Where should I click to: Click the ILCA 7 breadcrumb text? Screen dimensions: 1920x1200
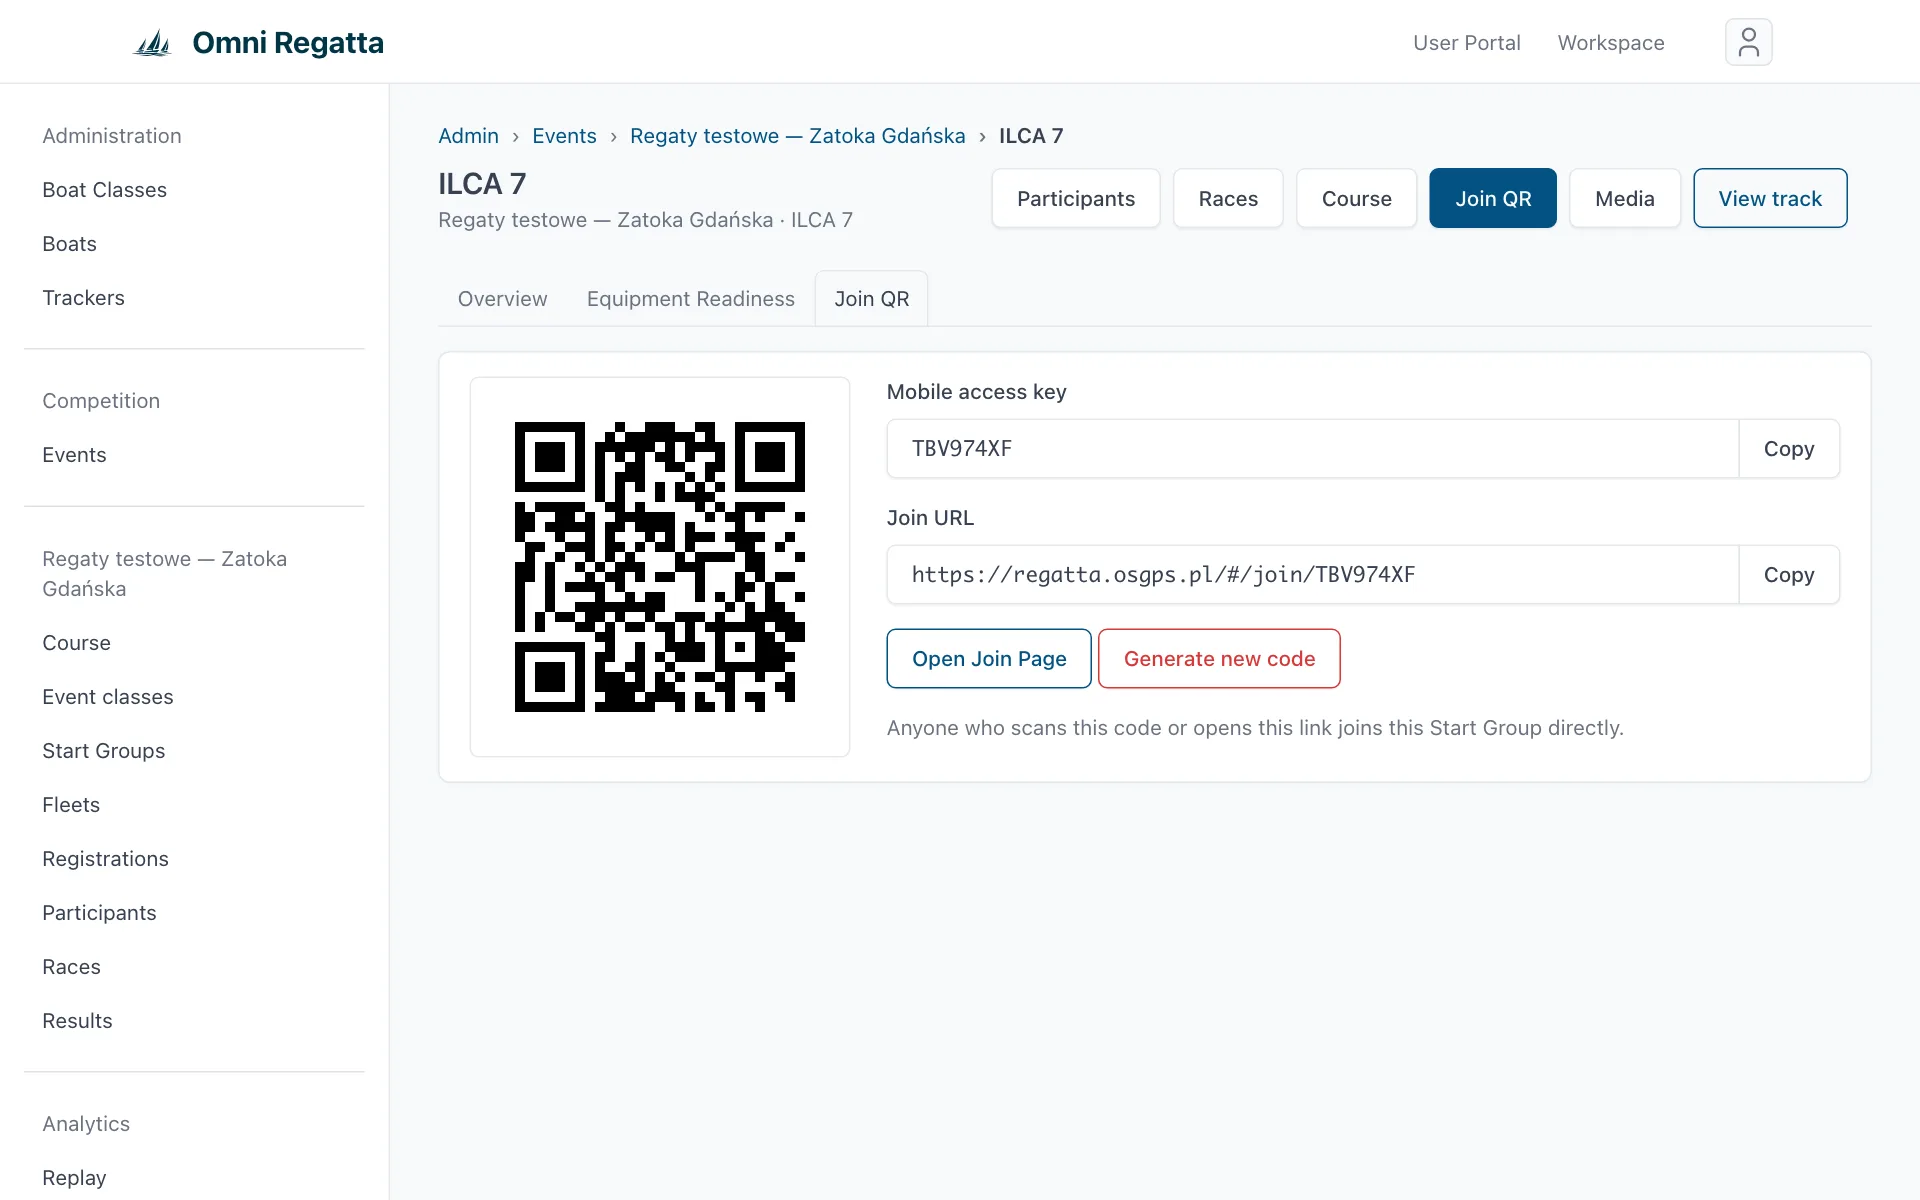1031,136
